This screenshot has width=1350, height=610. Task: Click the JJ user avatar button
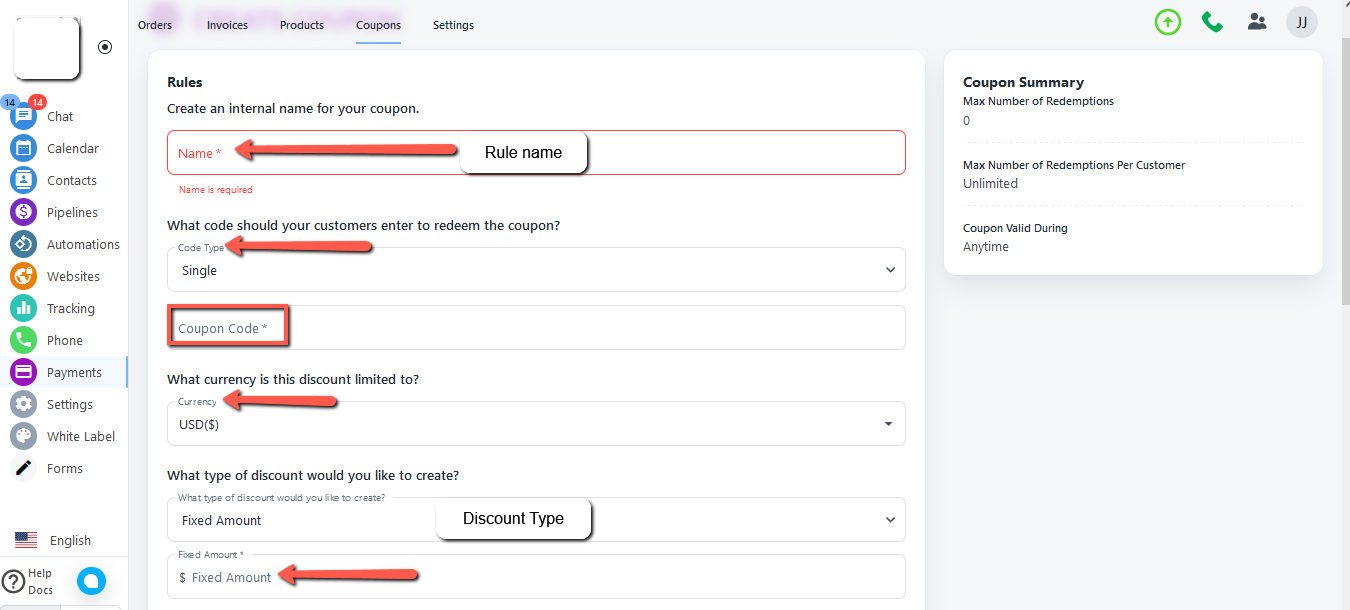click(1301, 22)
